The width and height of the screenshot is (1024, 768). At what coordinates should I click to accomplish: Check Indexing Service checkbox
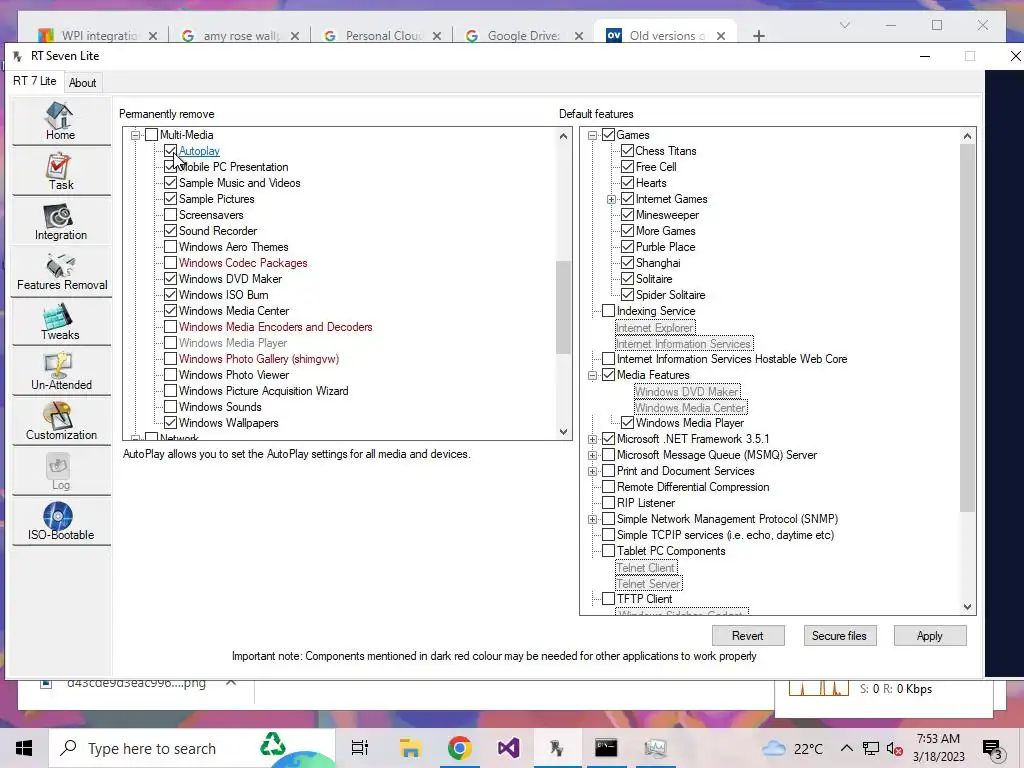pos(609,311)
